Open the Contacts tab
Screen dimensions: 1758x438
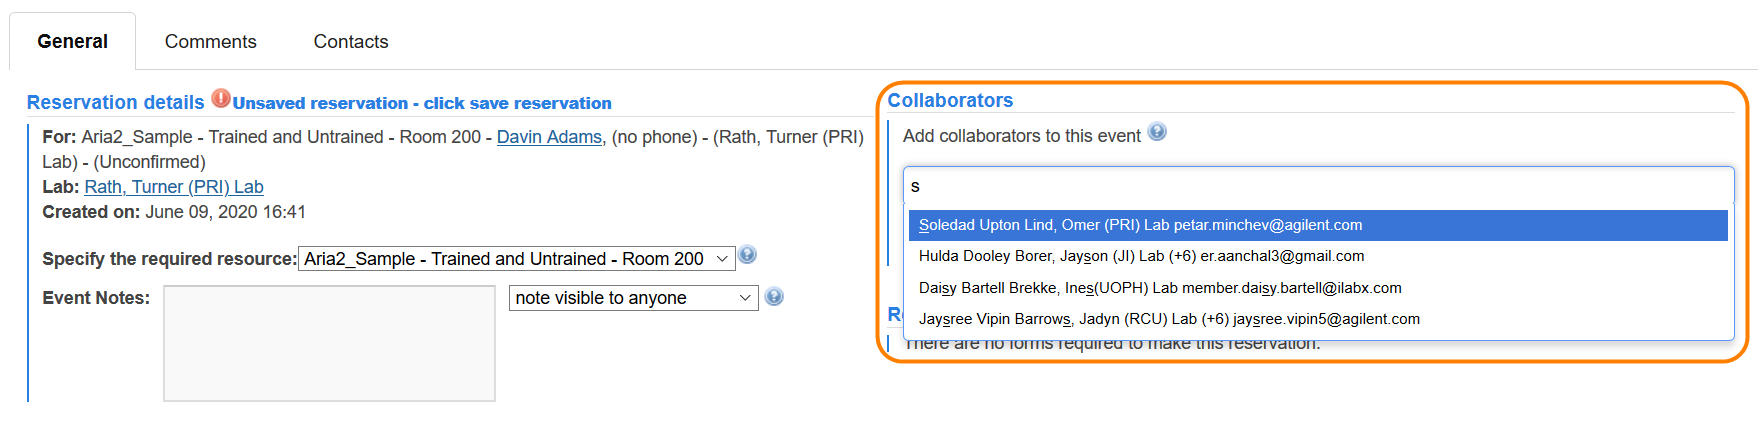click(x=351, y=42)
